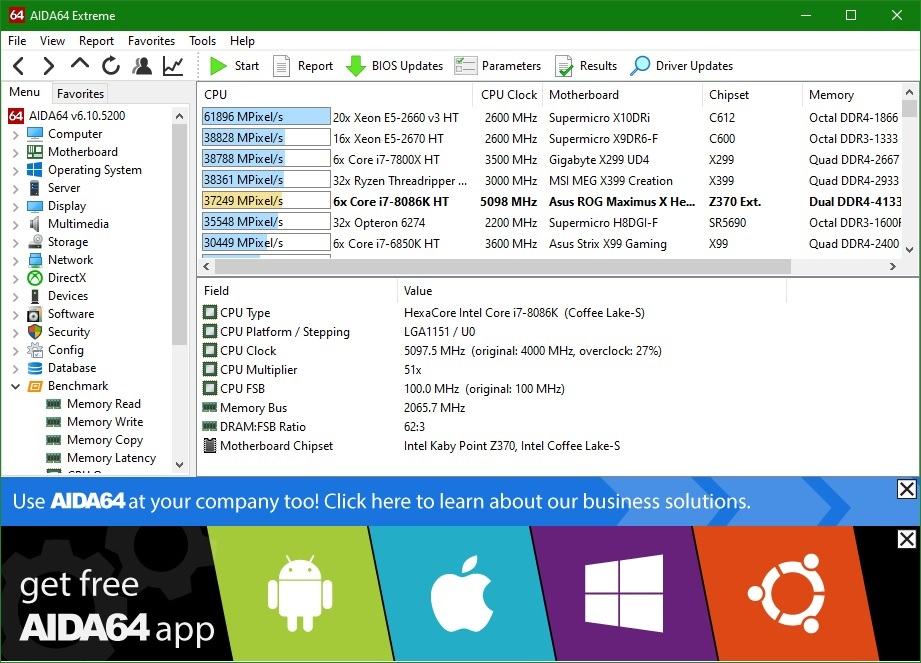Click the highlighted 37249 MPixel/s result bar

point(266,201)
